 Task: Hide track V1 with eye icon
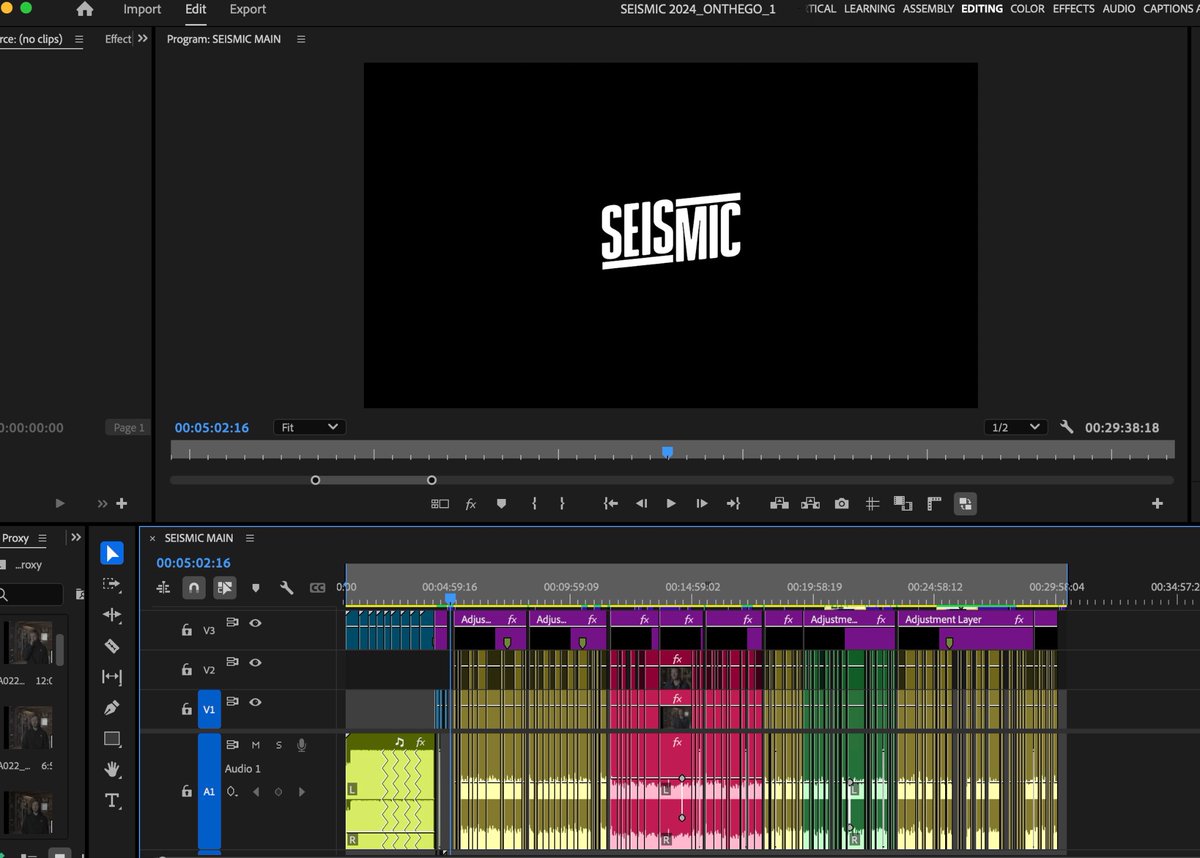[x=255, y=701]
